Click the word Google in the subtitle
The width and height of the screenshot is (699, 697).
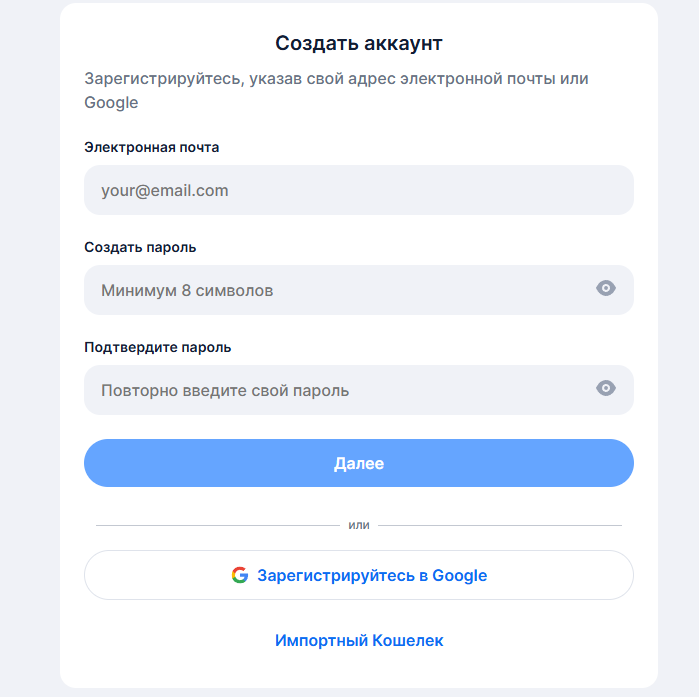point(111,102)
